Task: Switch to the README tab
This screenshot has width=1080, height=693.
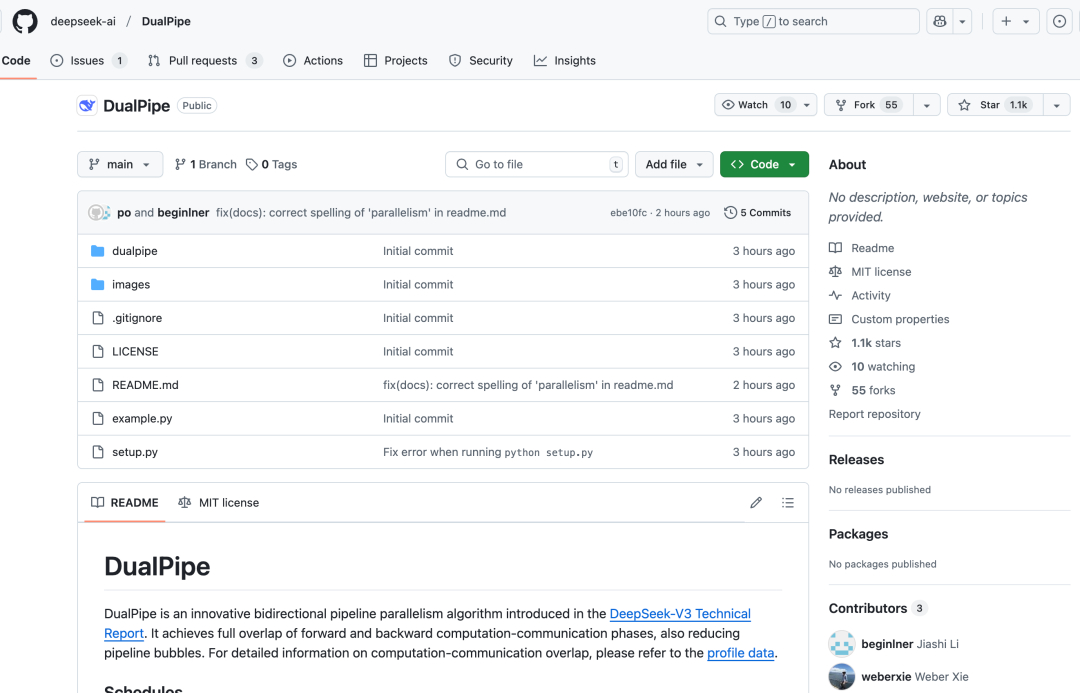Action: [125, 503]
